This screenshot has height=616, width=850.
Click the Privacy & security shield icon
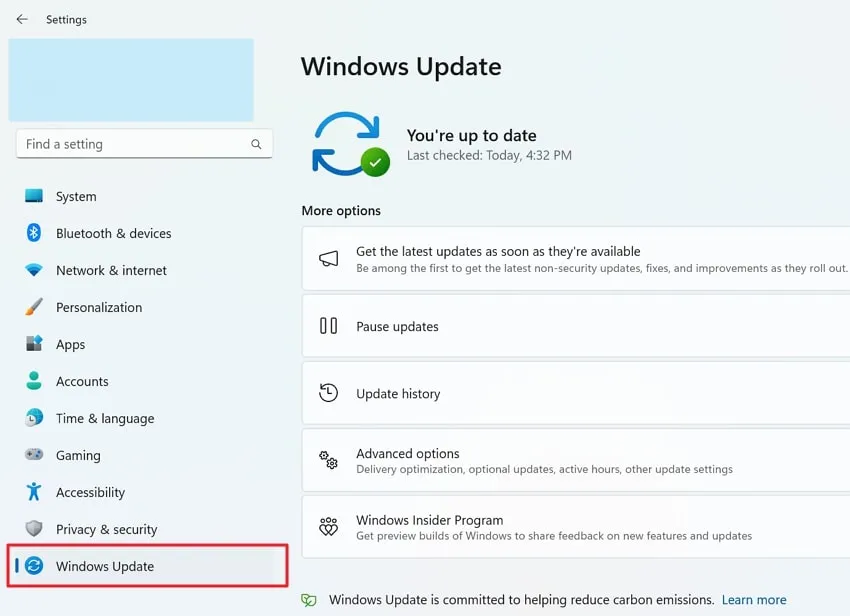[34, 529]
